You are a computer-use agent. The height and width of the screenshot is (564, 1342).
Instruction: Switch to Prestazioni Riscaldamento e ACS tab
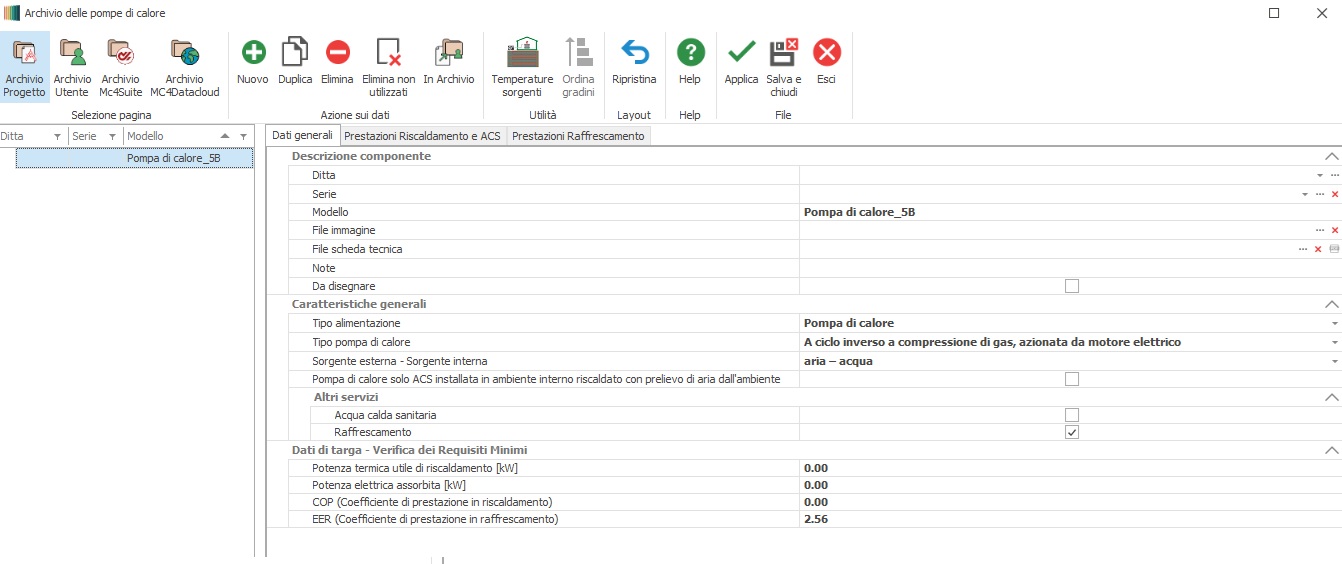click(422, 136)
